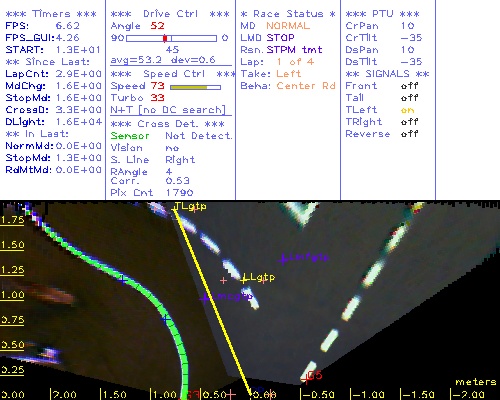Image resolution: width=500 pixels, height=400 pixels.
Task: Click the 'N+T [no DC search]' text
Action: (x=168, y=110)
